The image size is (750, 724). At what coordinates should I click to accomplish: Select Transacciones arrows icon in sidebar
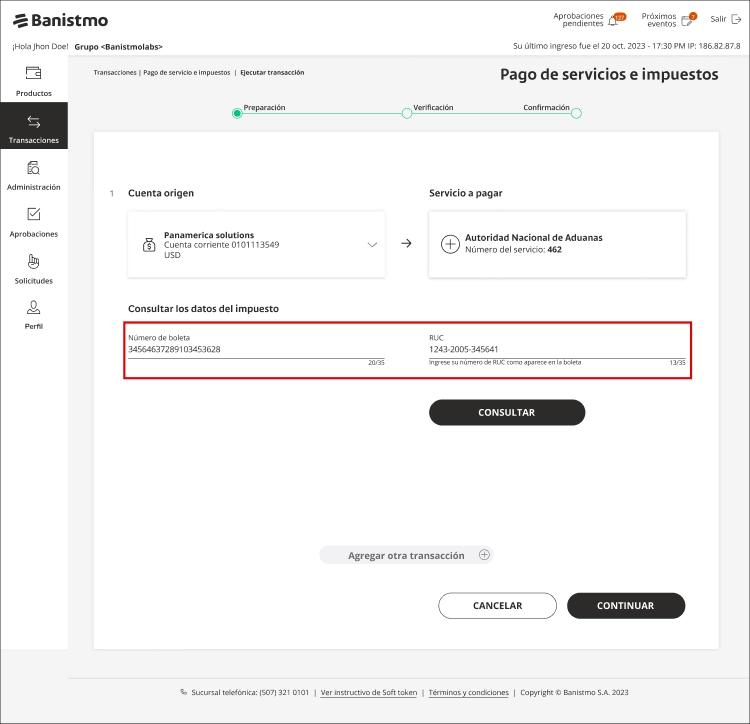pyautogui.click(x=33, y=121)
